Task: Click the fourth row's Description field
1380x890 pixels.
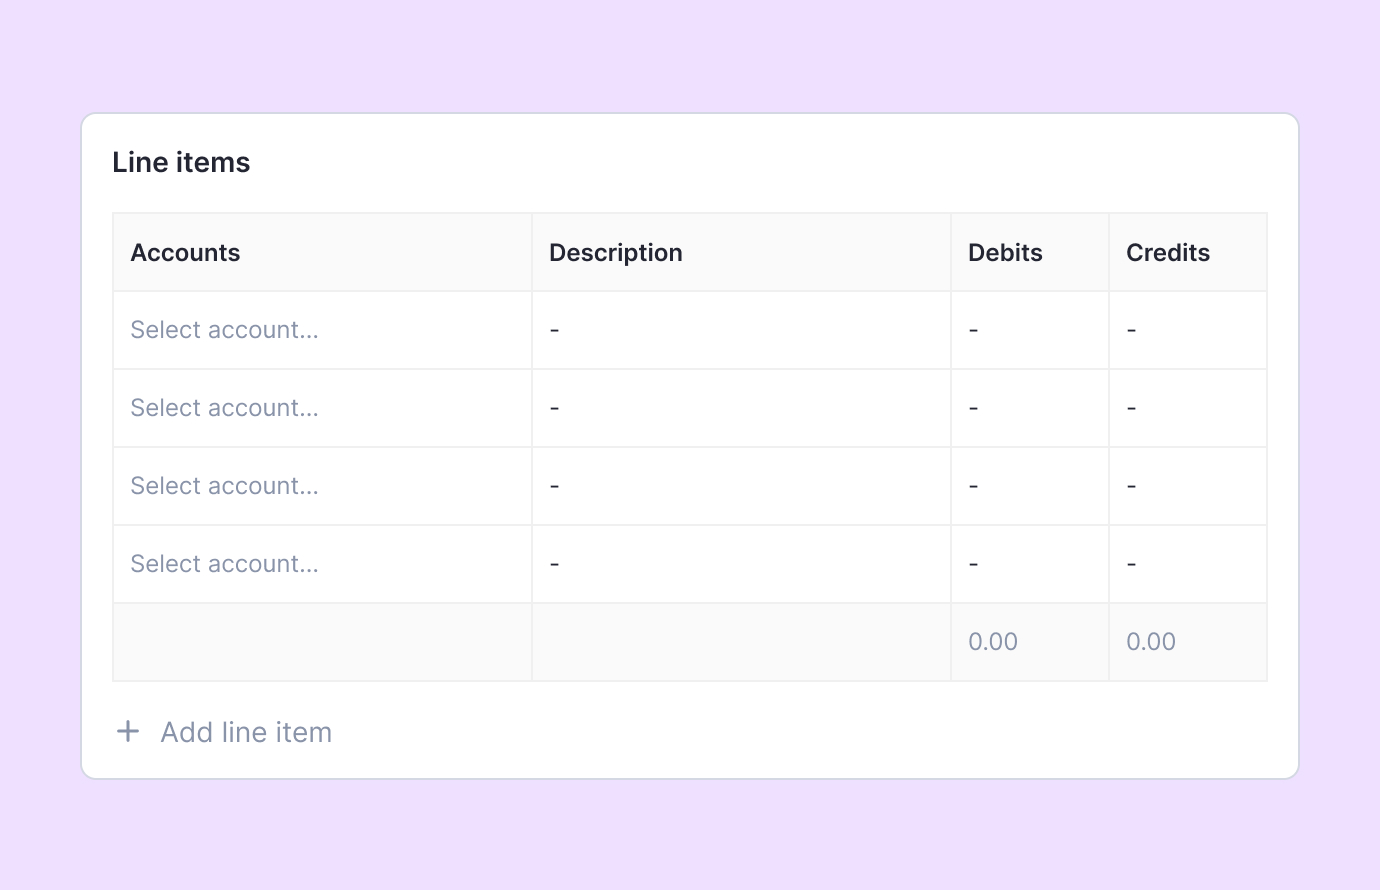Action: [741, 564]
